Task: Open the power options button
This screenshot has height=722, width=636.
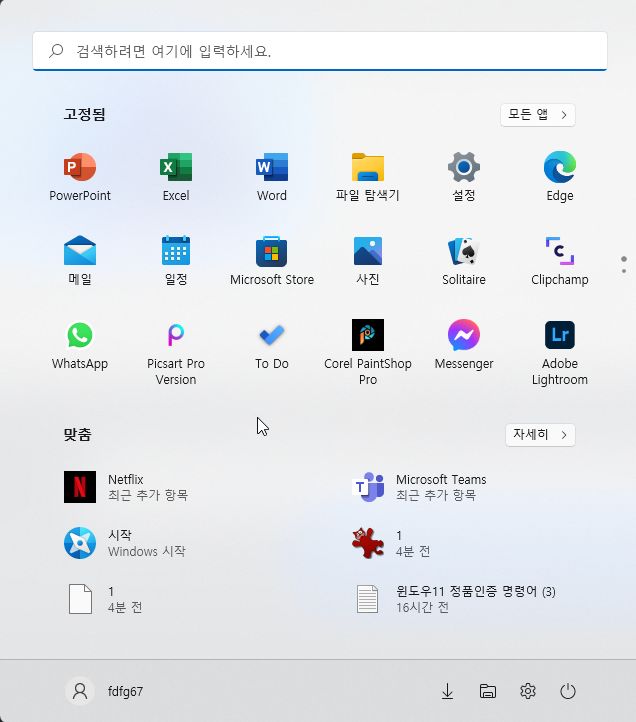Action: point(567,691)
